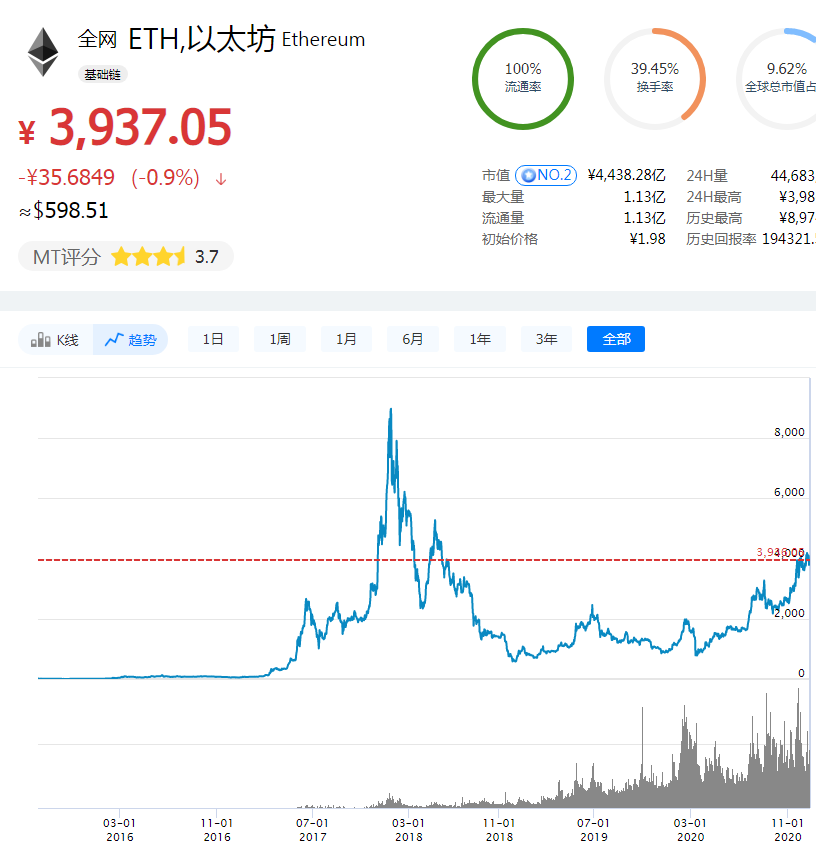Click the 初始价格 label
Image resolution: width=816 pixels, height=858 pixels.
[x=510, y=239]
